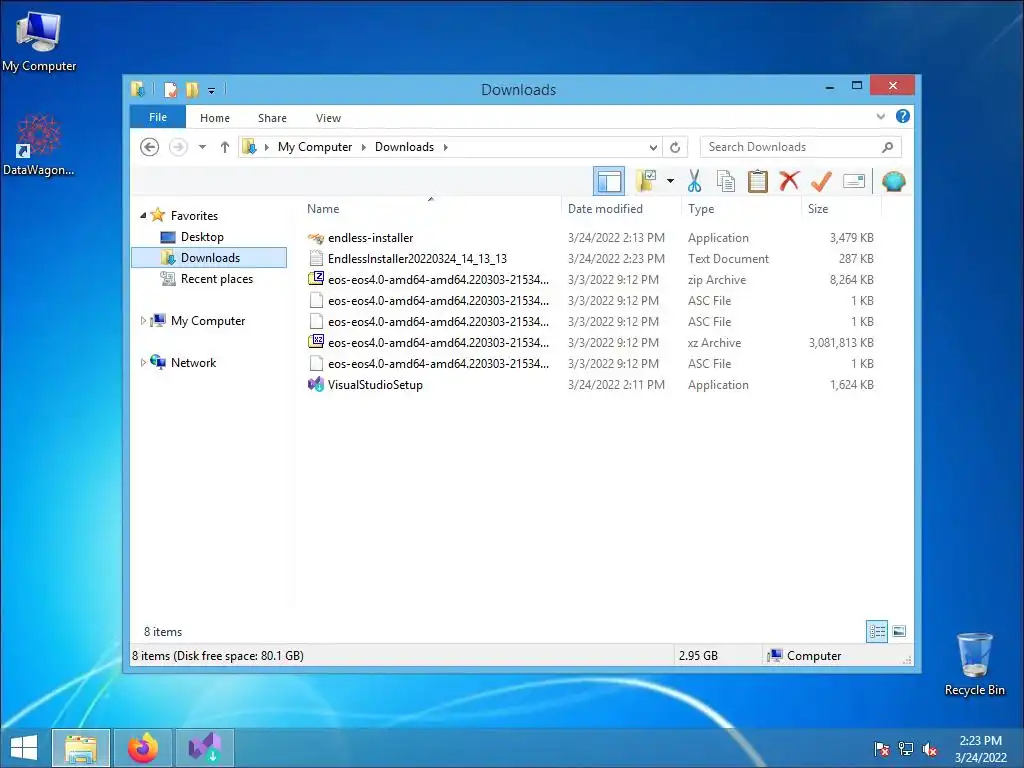This screenshot has height=768, width=1024.
Task: Click File Explorer in the taskbar
Action: [x=81, y=748]
